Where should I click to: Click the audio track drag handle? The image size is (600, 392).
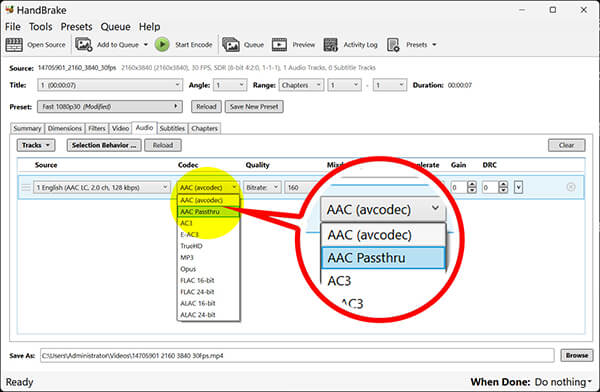coord(26,188)
